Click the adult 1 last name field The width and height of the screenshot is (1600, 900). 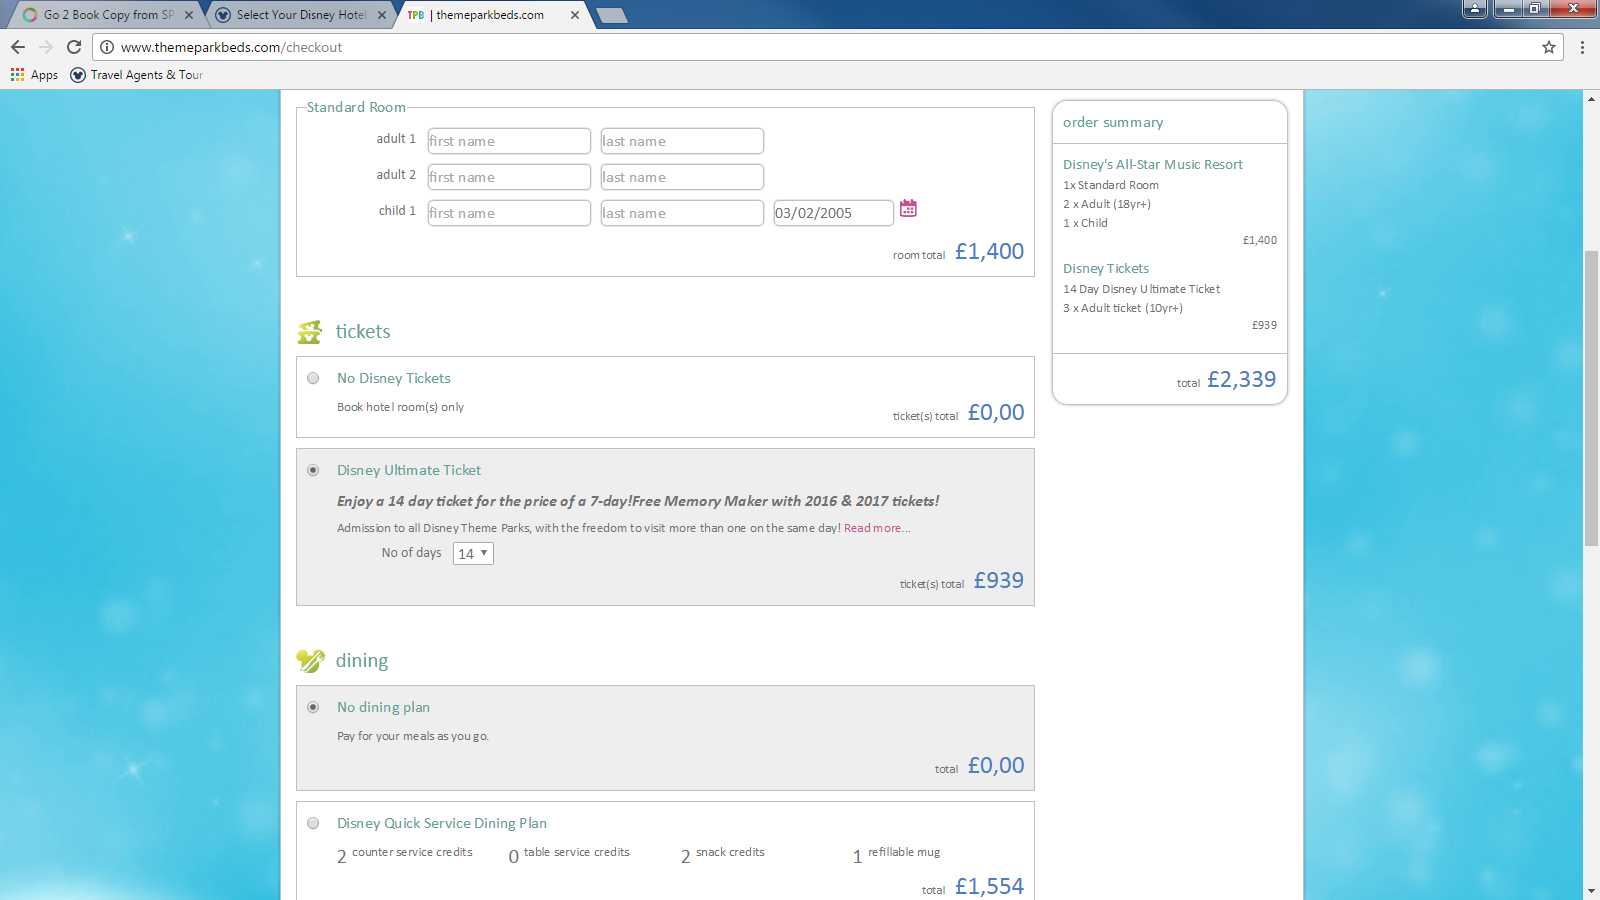point(682,141)
